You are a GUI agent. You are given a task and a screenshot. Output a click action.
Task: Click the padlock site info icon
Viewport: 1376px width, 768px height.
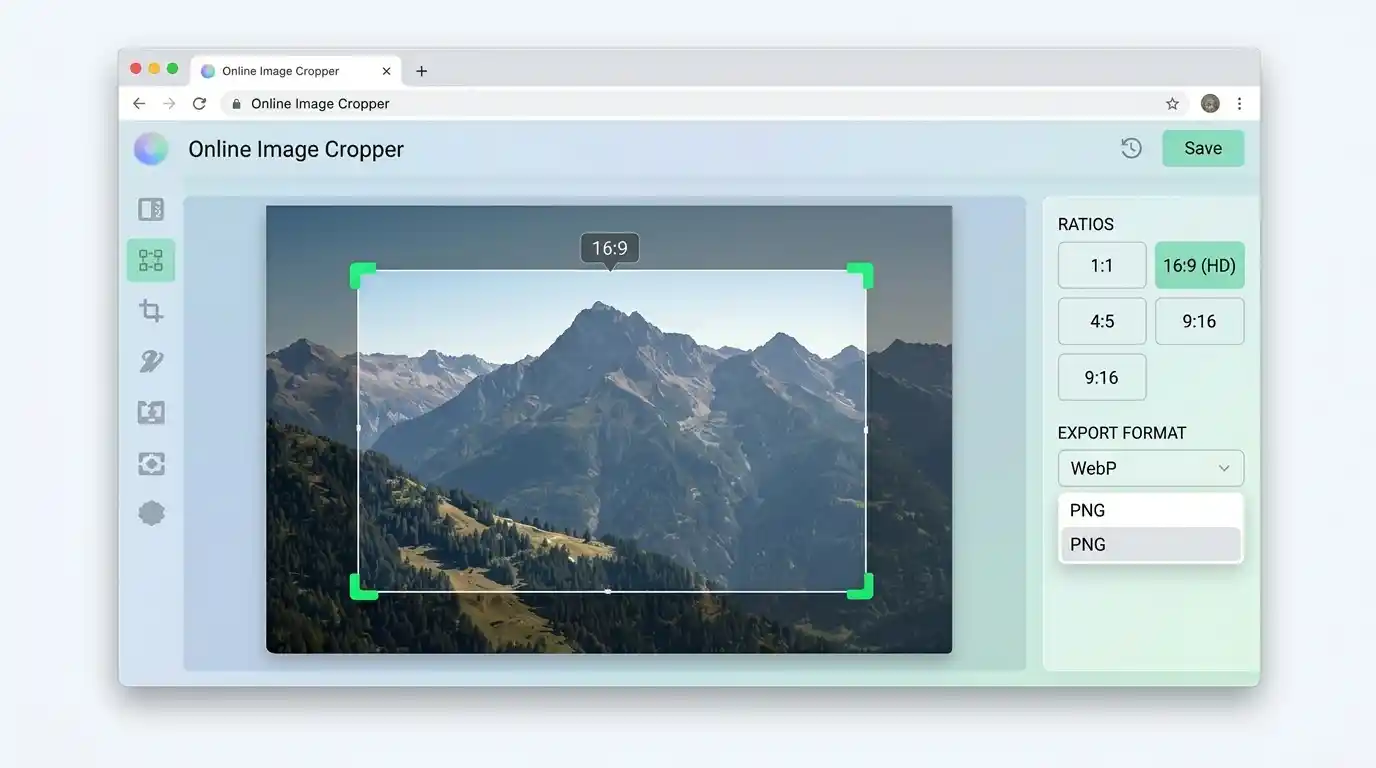click(237, 103)
